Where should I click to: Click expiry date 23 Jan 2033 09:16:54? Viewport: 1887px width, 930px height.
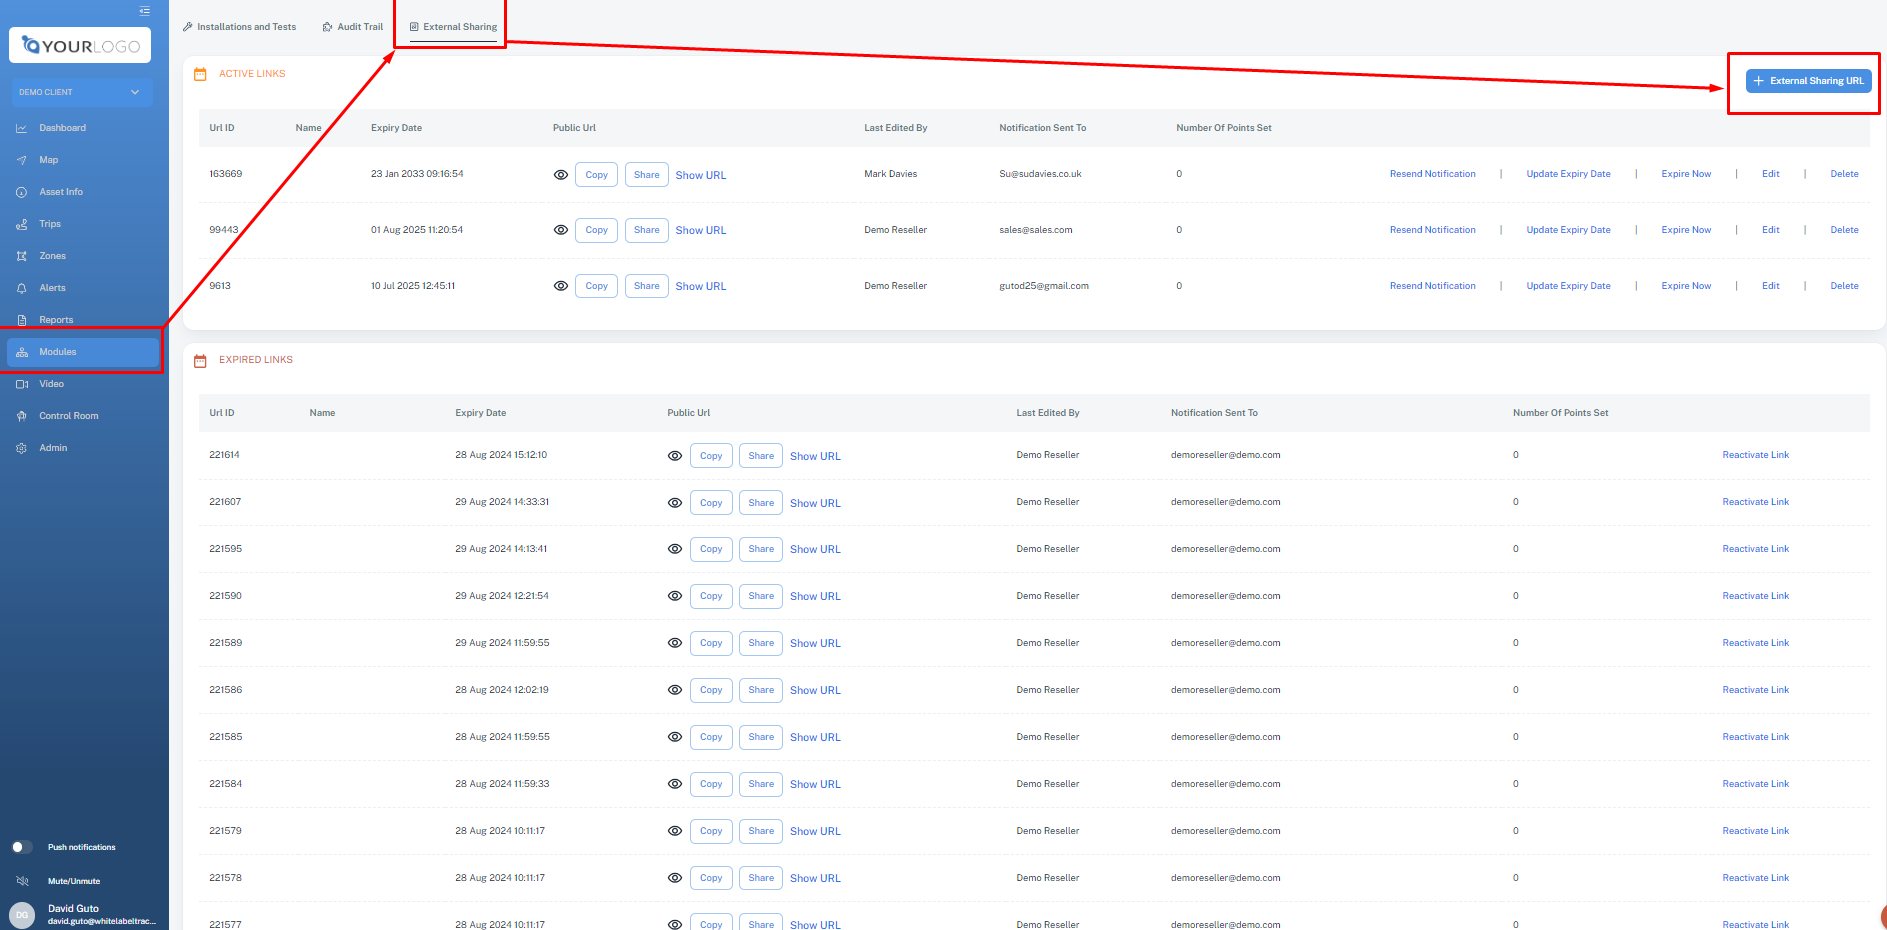coord(417,174)
